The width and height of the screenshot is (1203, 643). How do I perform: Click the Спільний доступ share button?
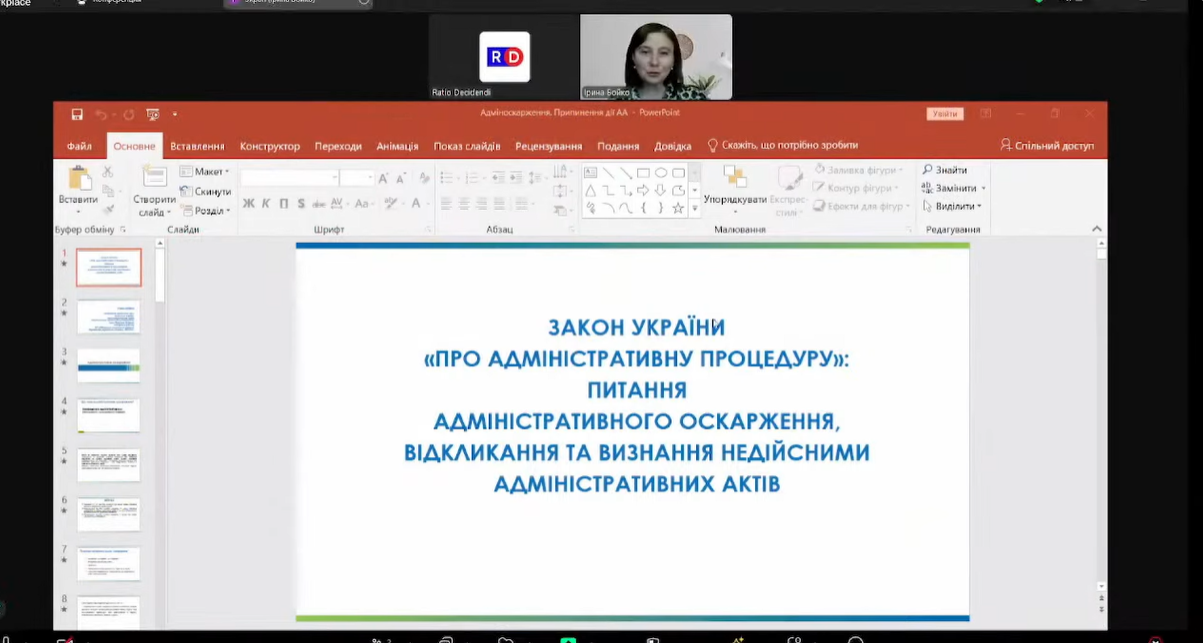point(1047,146)
